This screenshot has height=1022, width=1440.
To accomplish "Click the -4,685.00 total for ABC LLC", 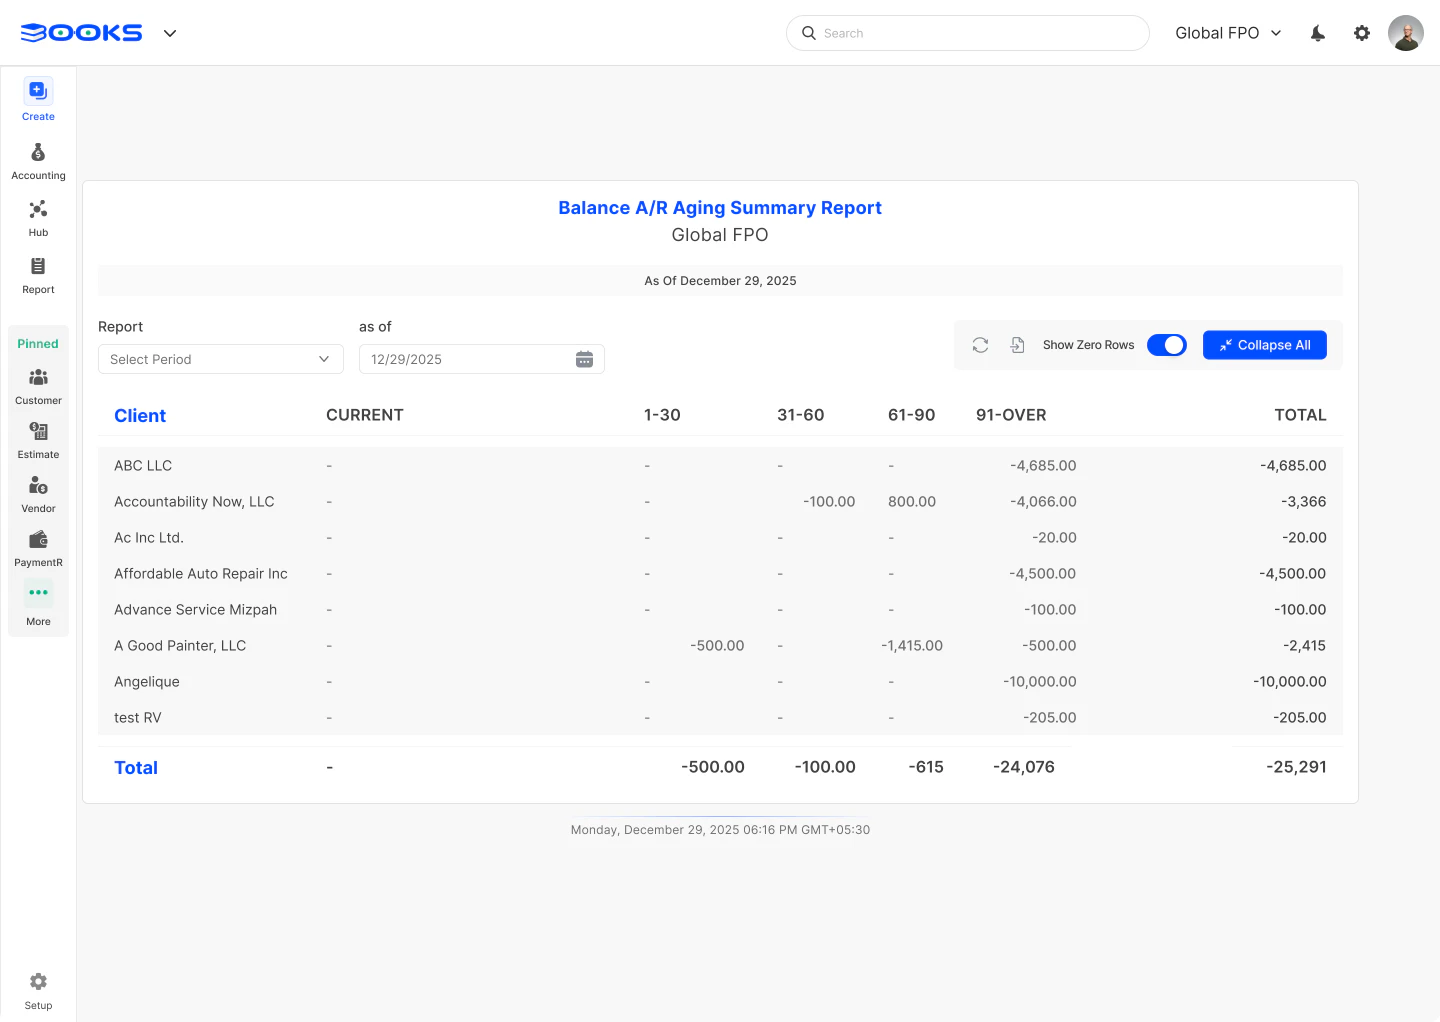I will (1293, 466).
